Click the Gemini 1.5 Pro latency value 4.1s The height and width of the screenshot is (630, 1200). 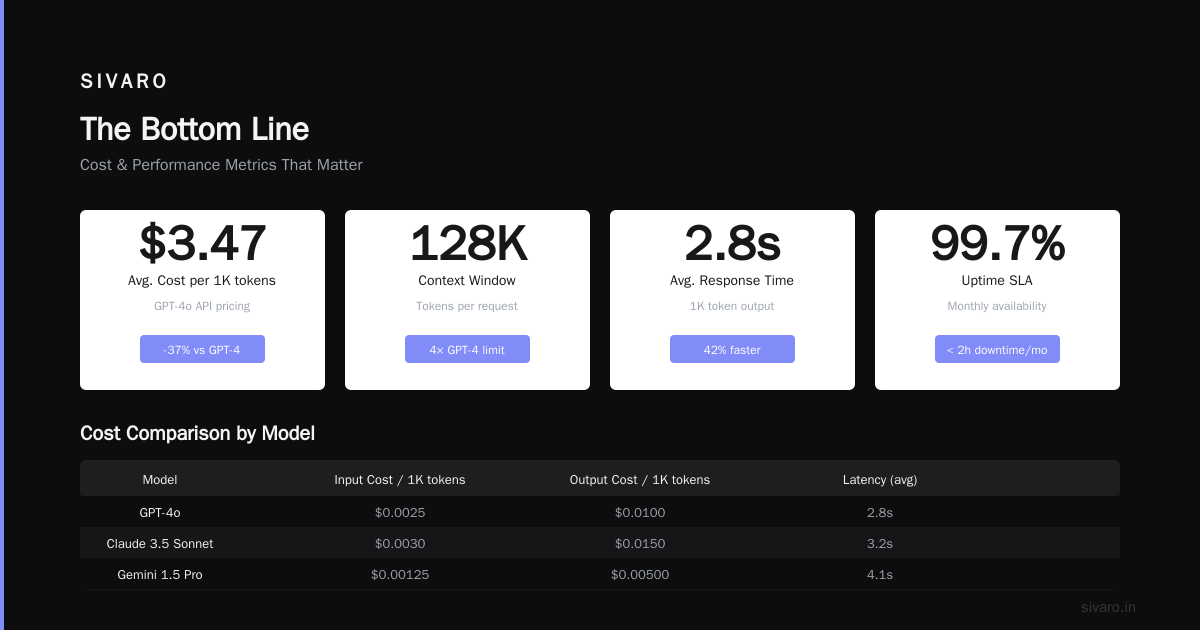click(x=880, y=575)
